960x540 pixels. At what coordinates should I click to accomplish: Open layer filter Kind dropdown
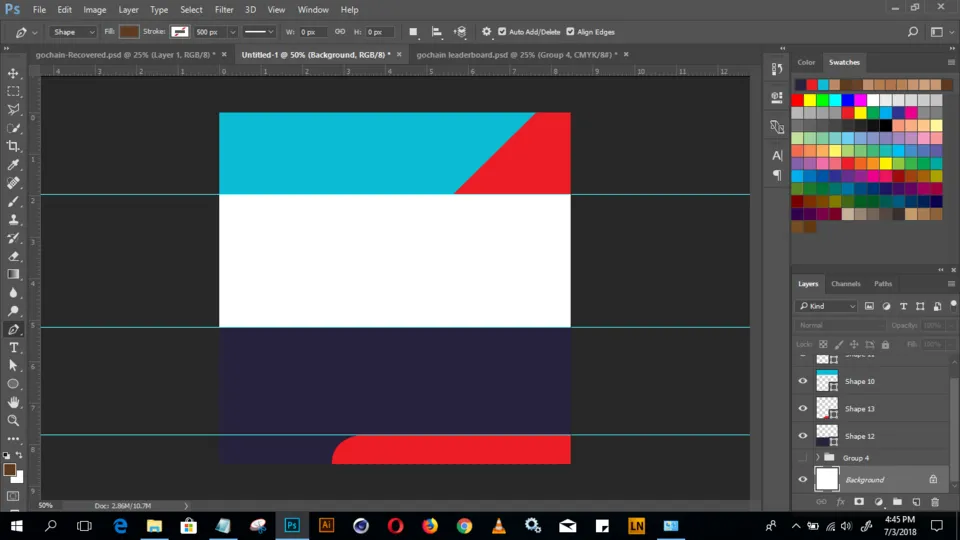[826, 306]
